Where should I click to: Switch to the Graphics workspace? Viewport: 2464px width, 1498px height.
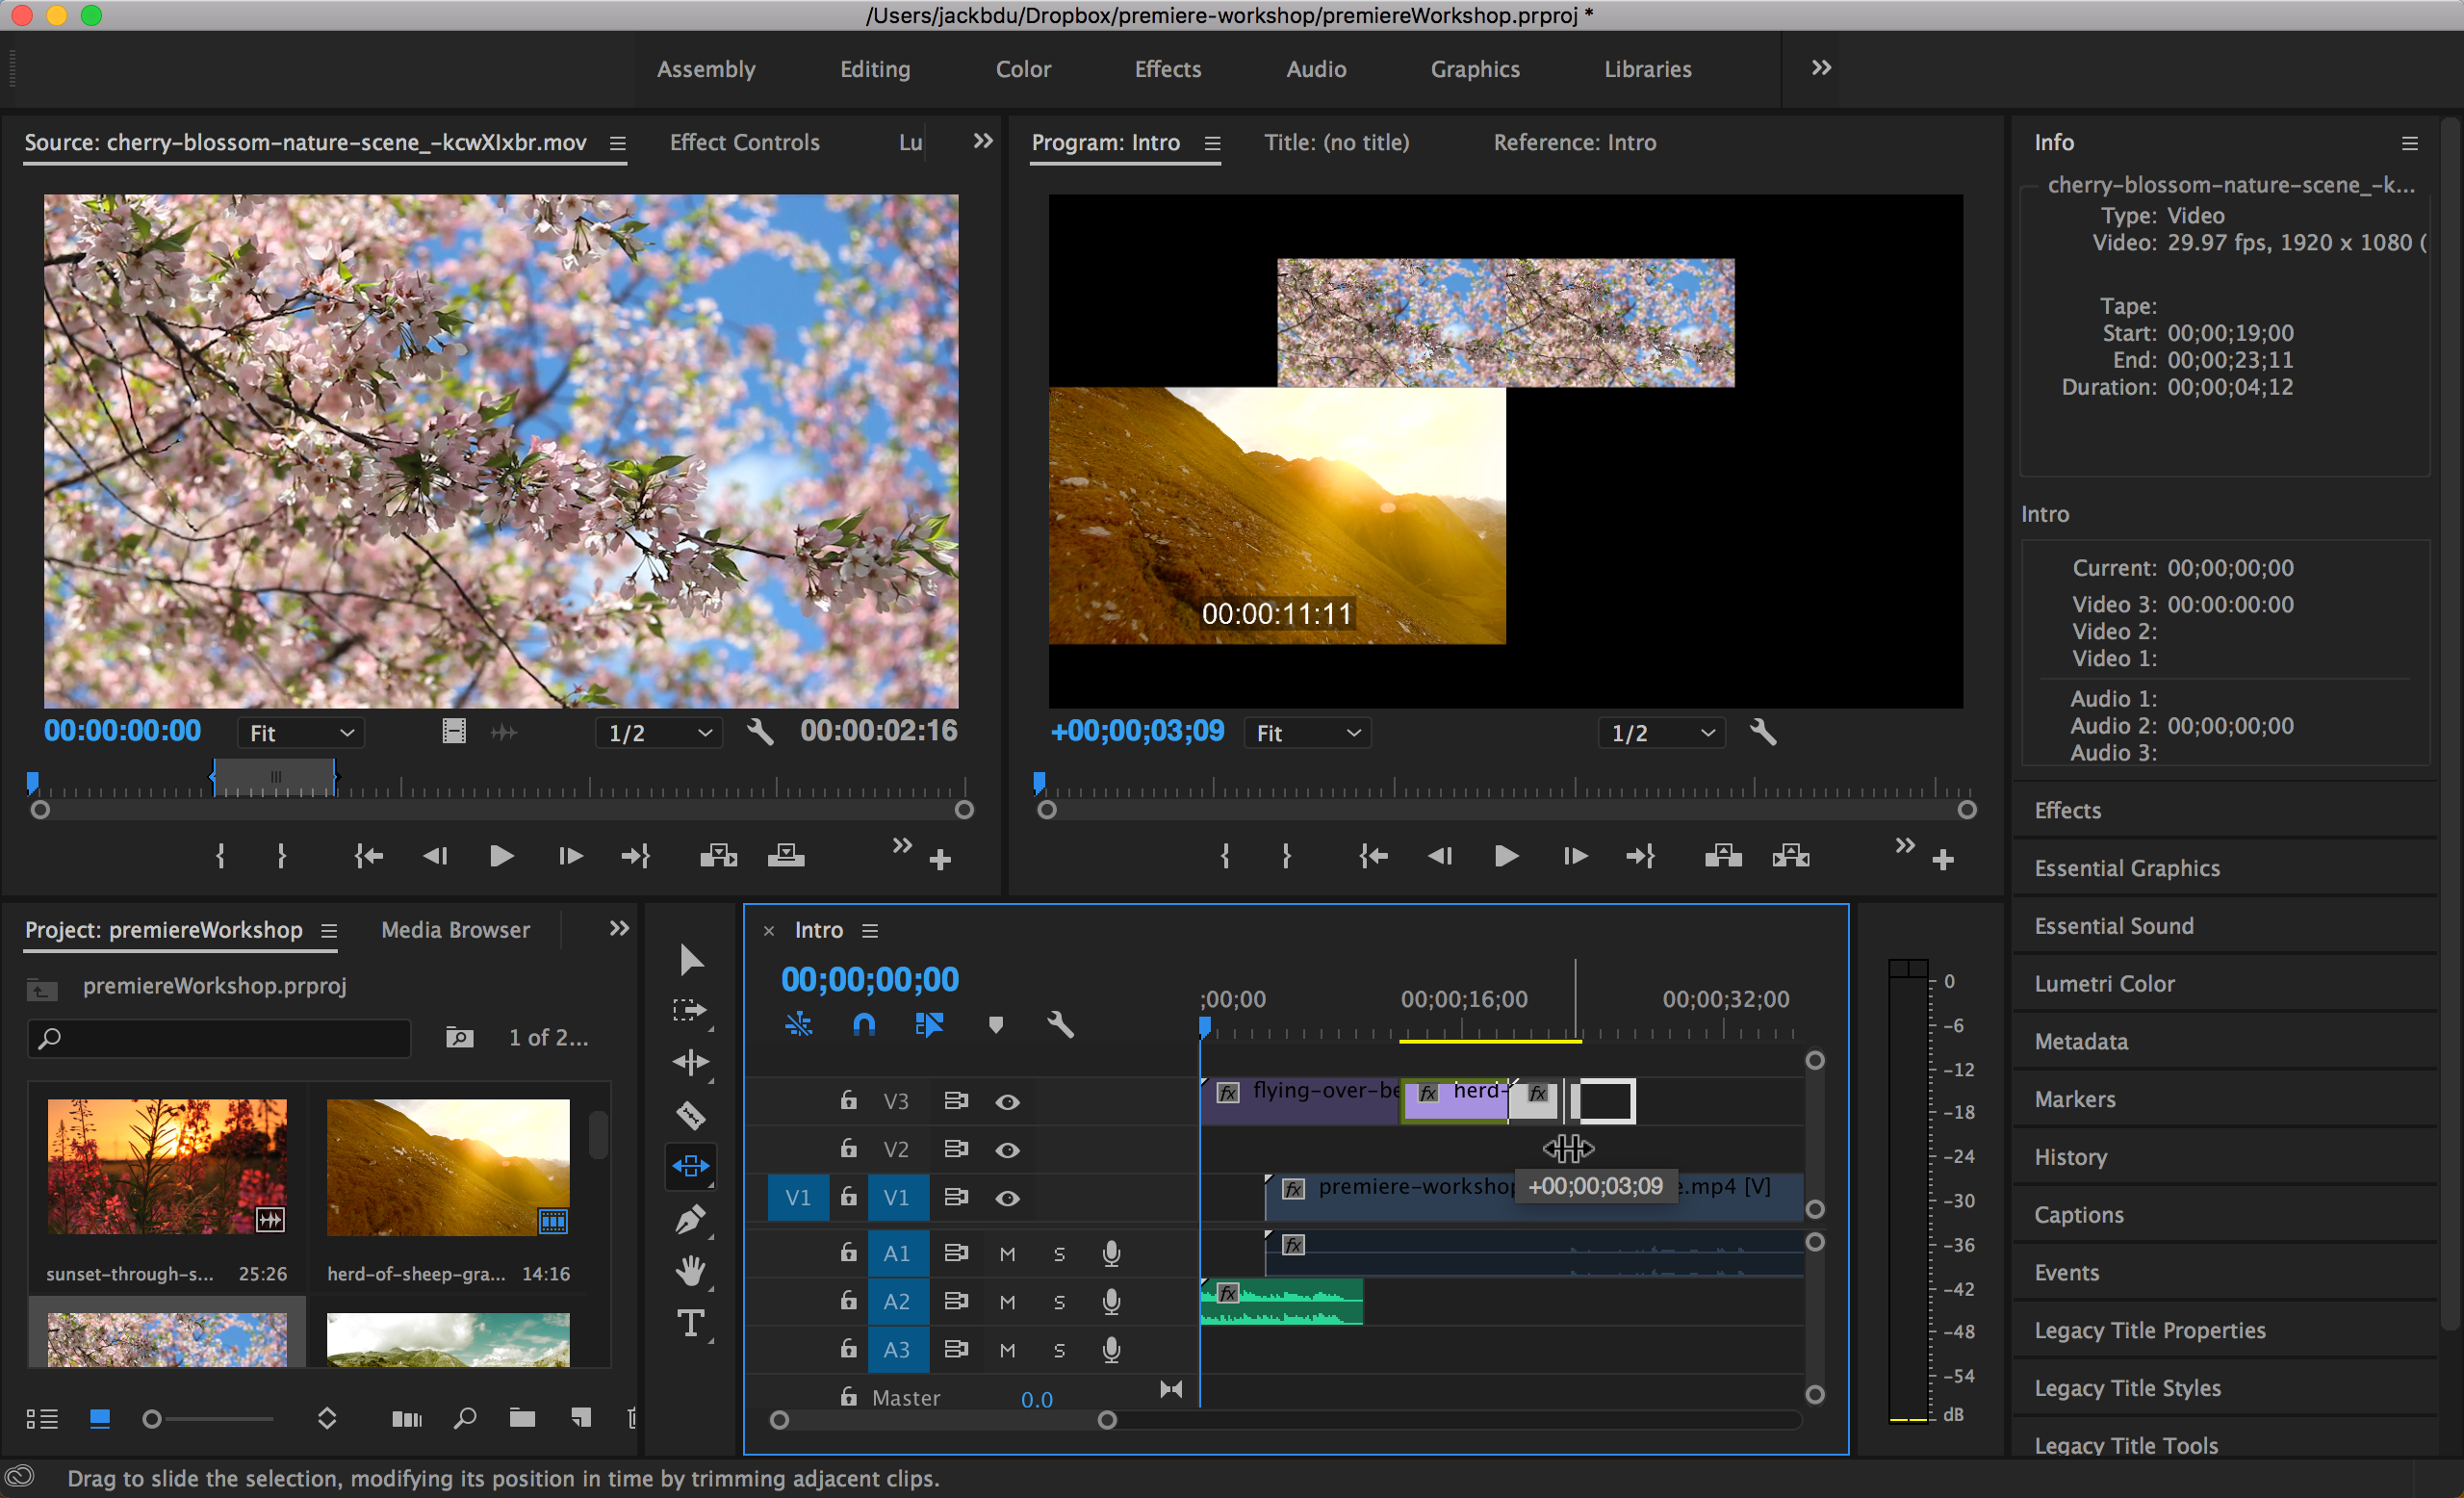point(1475,69)
